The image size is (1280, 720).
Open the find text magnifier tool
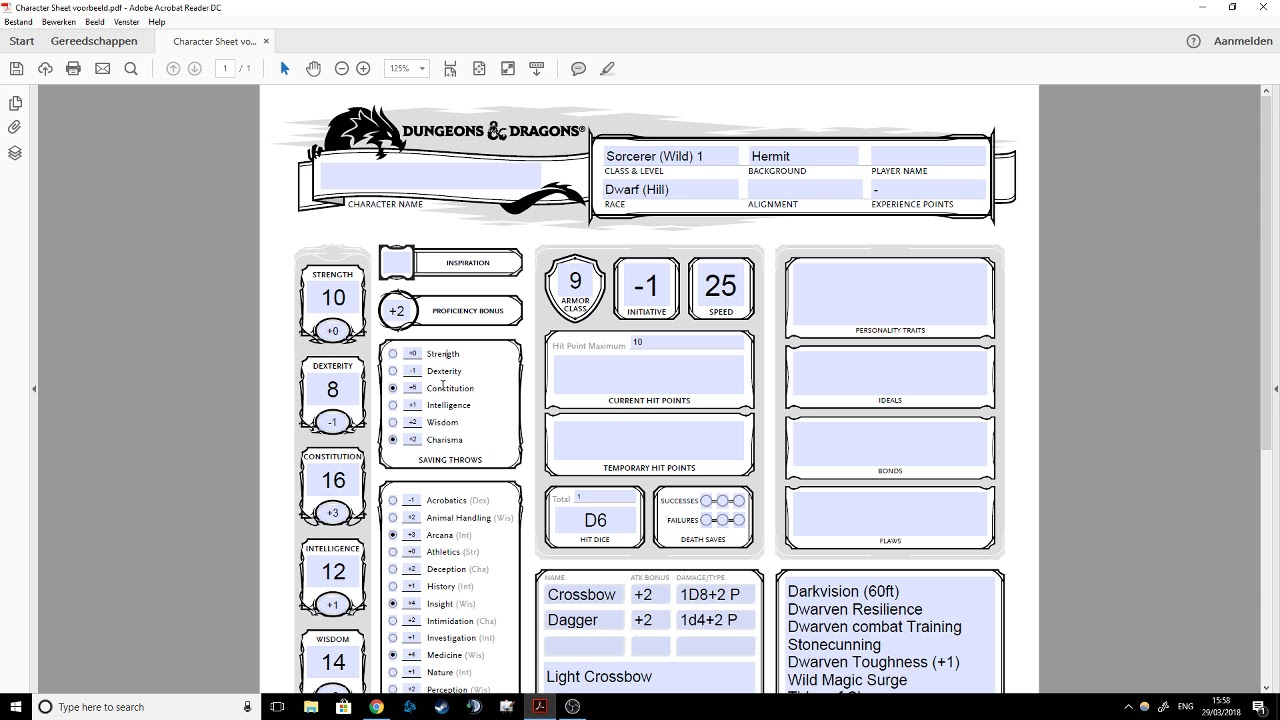pyautogui.click(x=131, y=68)
